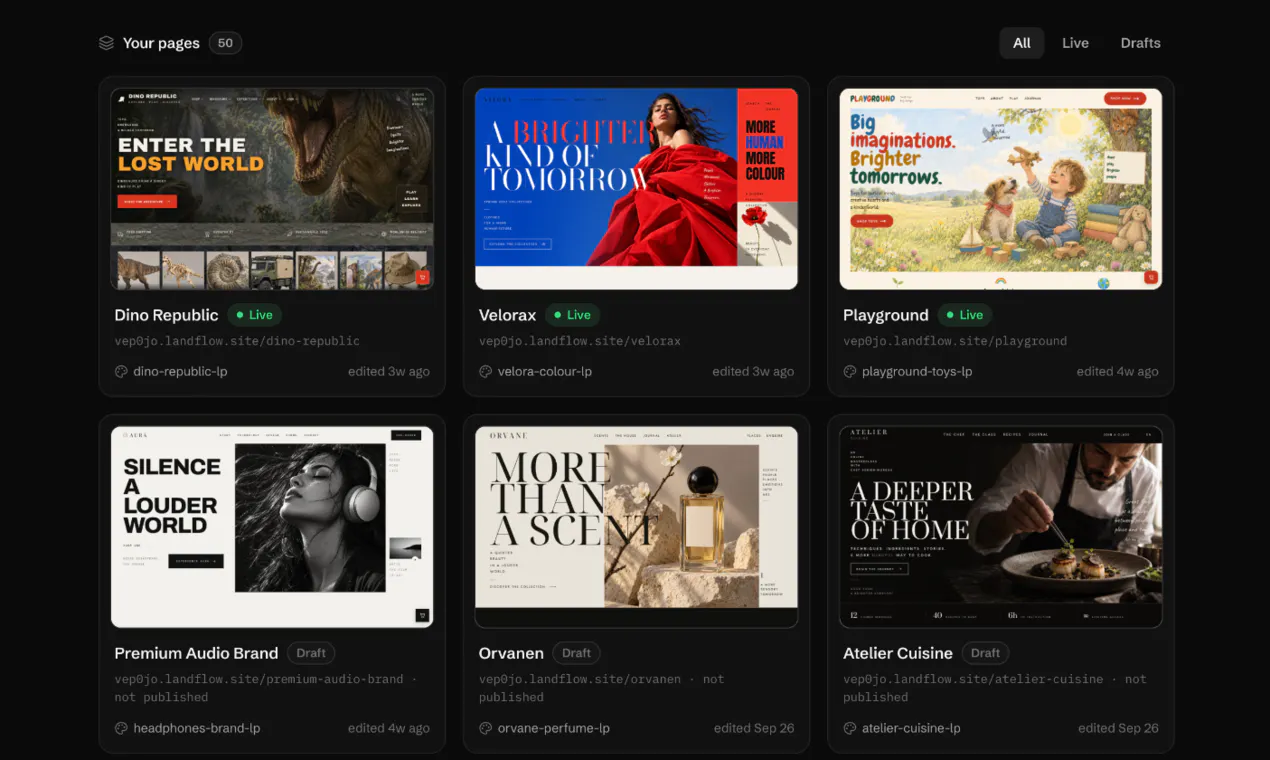This screenshot has height=760, width=1270.
Task: Visit vep0jo.landflow.site/velorax URL
Action: [x=580, y=341]
